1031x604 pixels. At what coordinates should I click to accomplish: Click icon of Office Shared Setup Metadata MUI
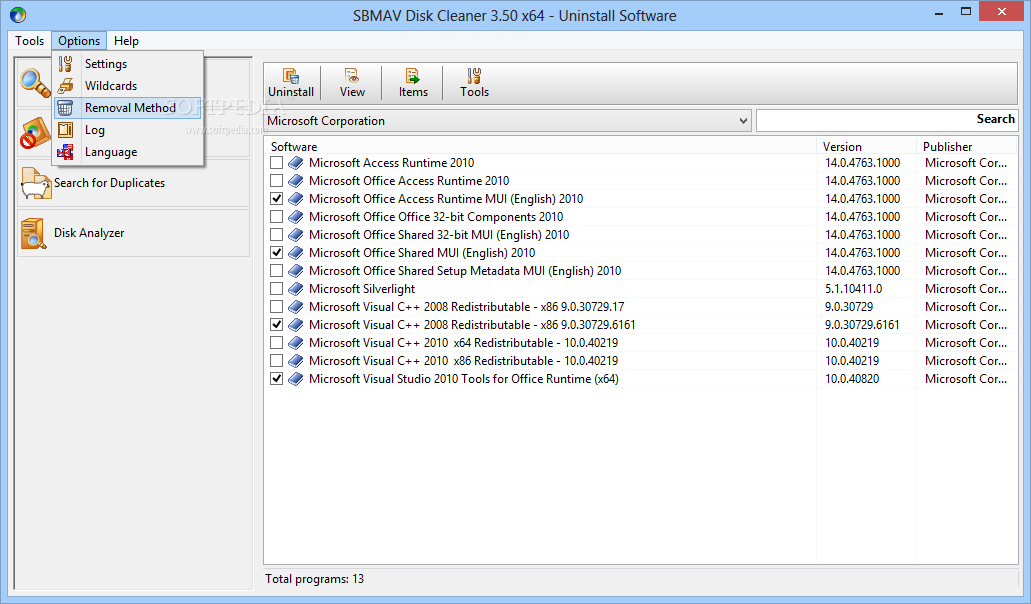click(296, 271)
